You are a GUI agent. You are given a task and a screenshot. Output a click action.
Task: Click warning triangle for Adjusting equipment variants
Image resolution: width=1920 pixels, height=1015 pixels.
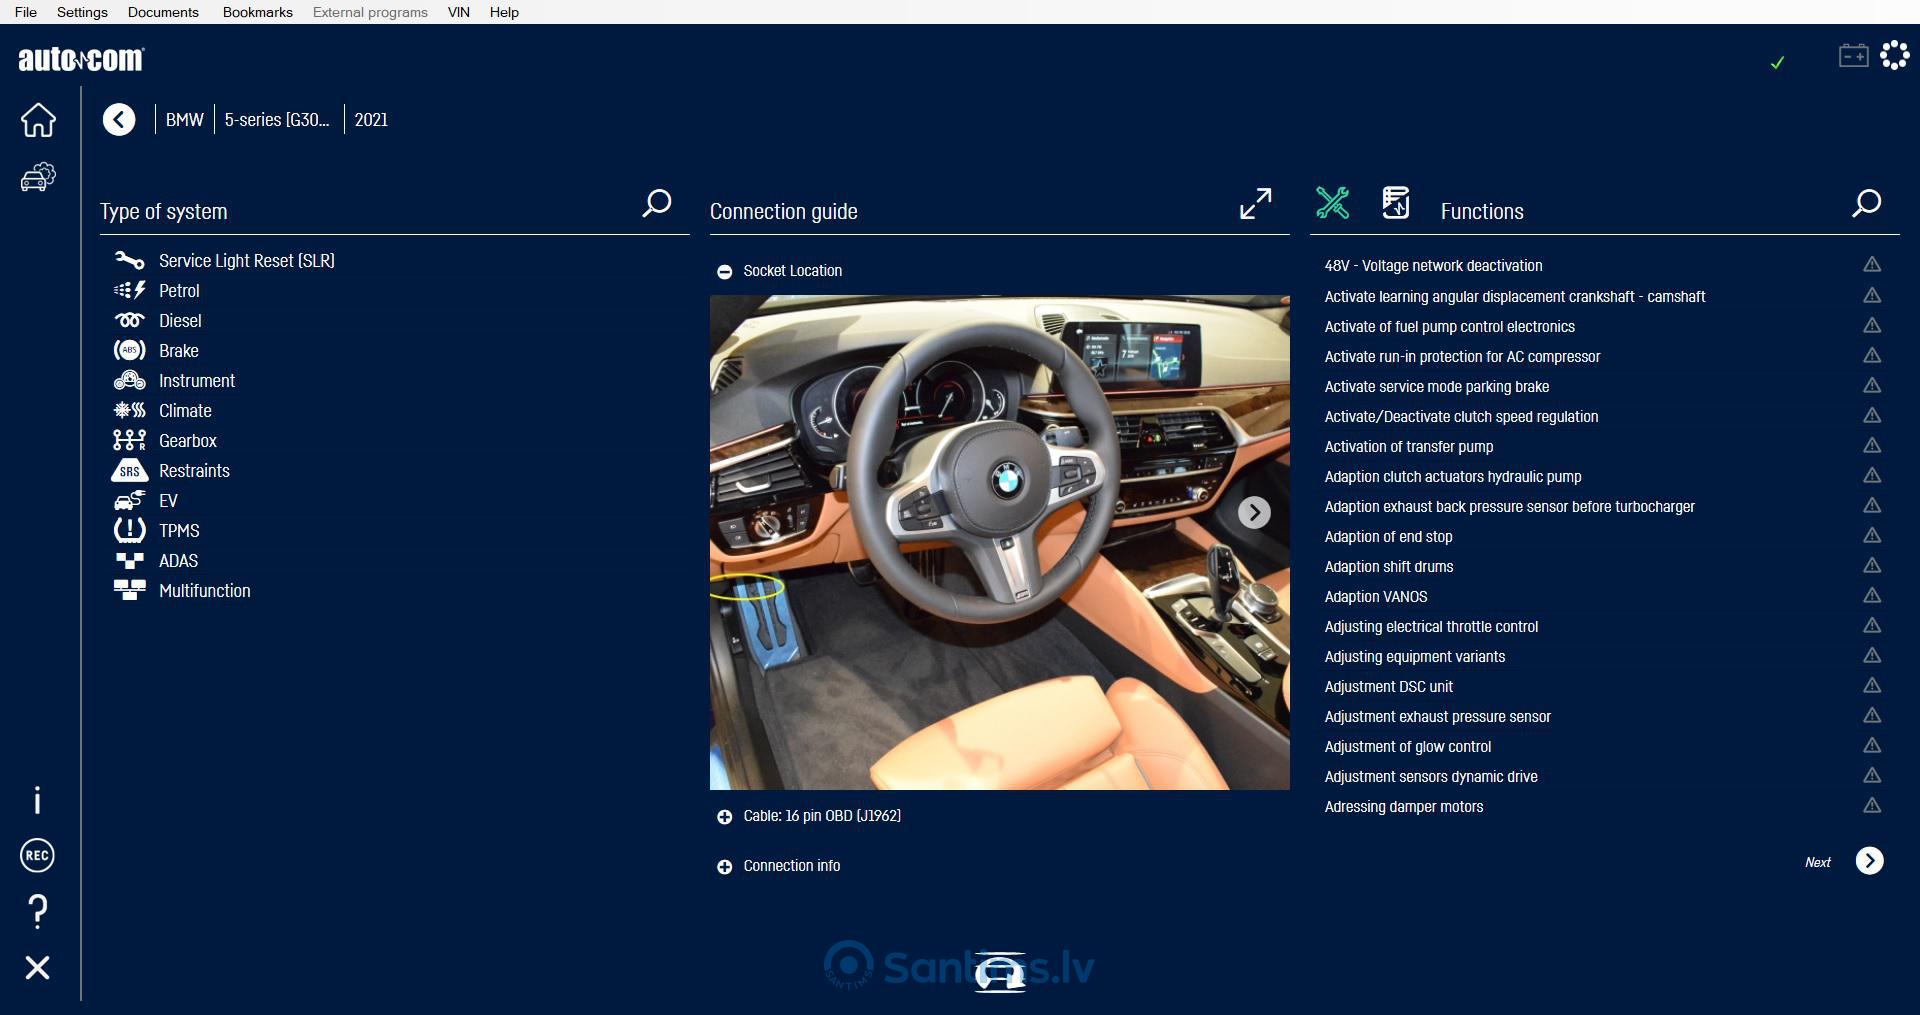coord(1872,655)
